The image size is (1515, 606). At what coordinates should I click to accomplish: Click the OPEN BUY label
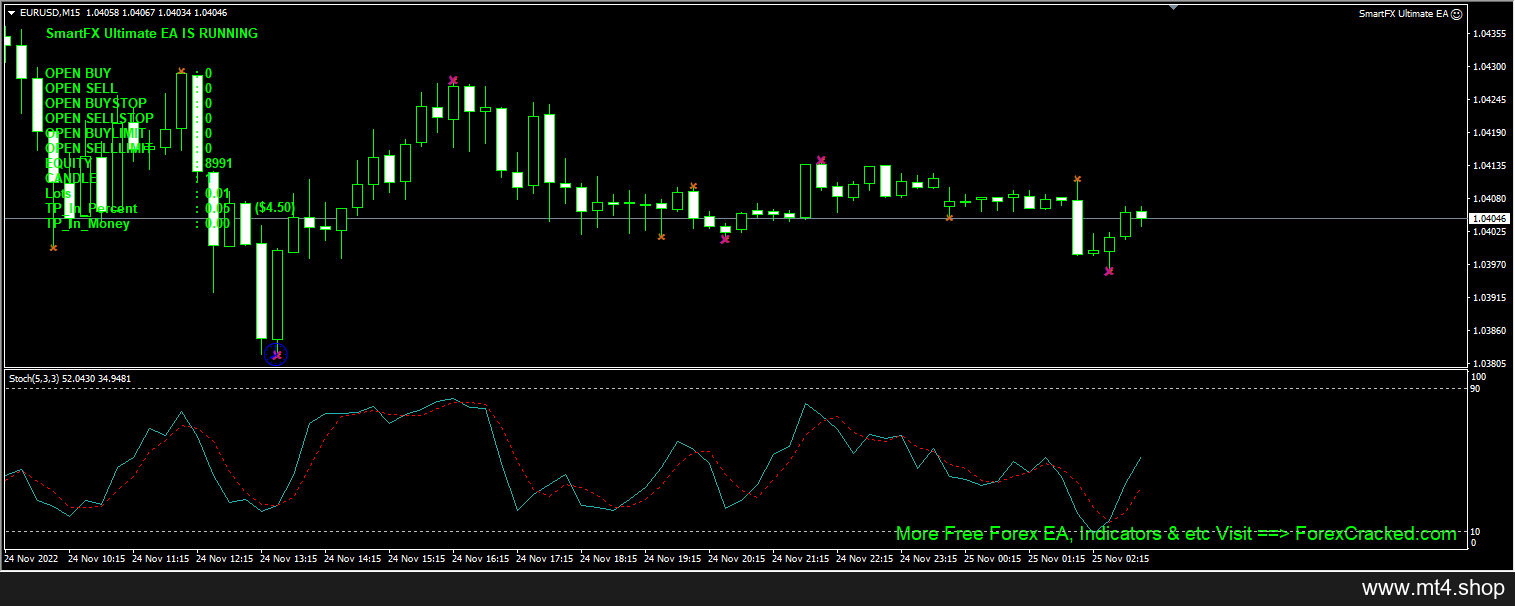coord(78,73)
